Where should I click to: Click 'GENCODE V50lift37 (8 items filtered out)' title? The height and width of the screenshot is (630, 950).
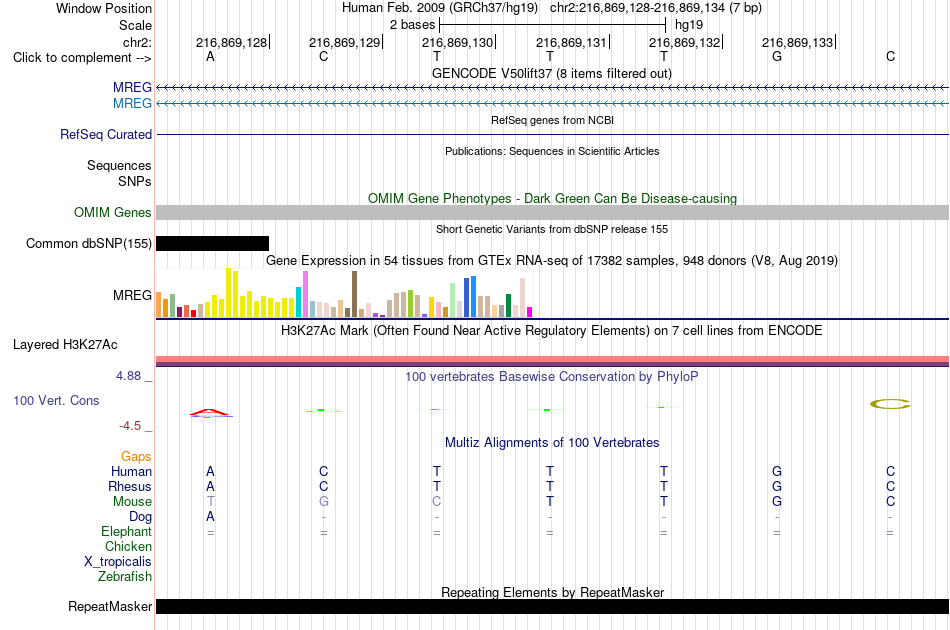pyautogui.click(x=552, y=73)
